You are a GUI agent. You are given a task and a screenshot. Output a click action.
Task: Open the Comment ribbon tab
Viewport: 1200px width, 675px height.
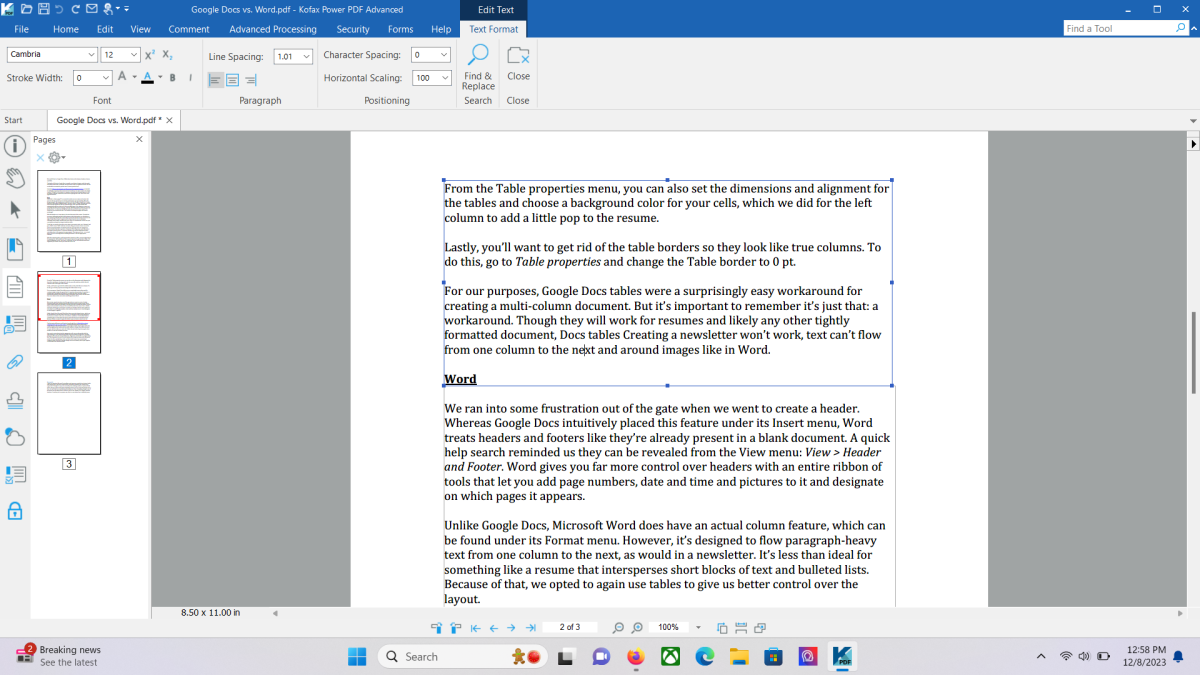click(x=189, y=29)
